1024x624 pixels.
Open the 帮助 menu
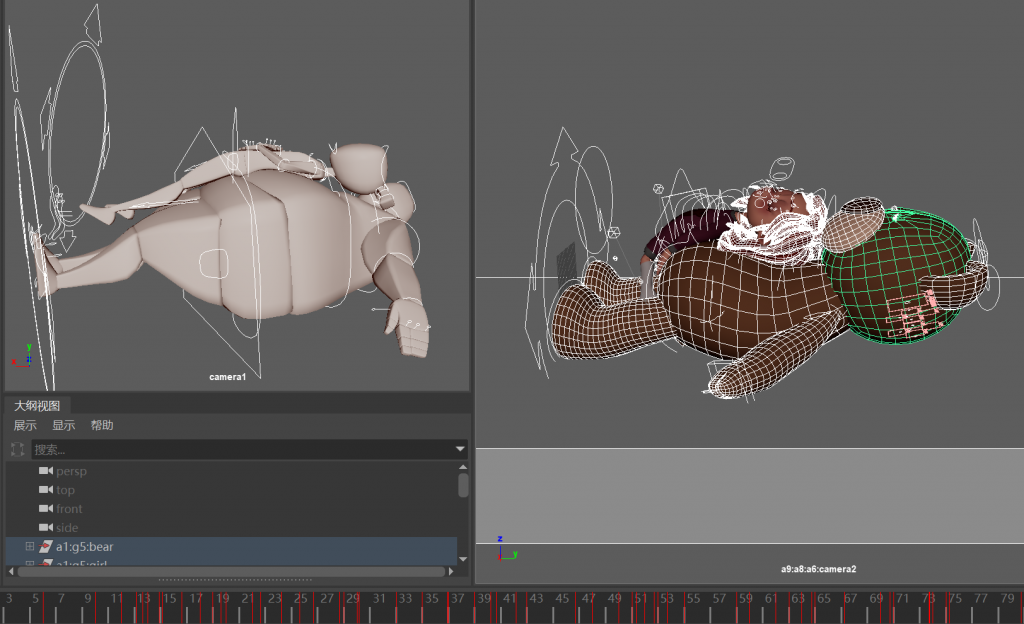tap(102, 425)
